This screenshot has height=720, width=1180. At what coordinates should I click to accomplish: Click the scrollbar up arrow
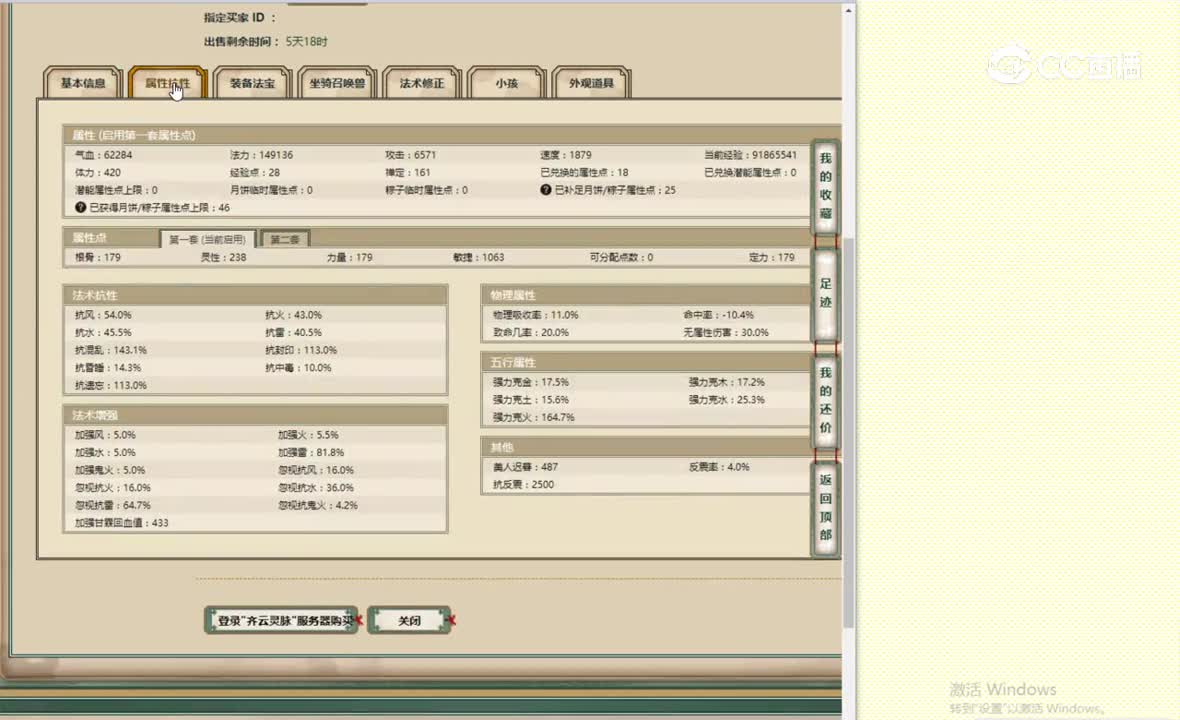(x=849, y=11)
